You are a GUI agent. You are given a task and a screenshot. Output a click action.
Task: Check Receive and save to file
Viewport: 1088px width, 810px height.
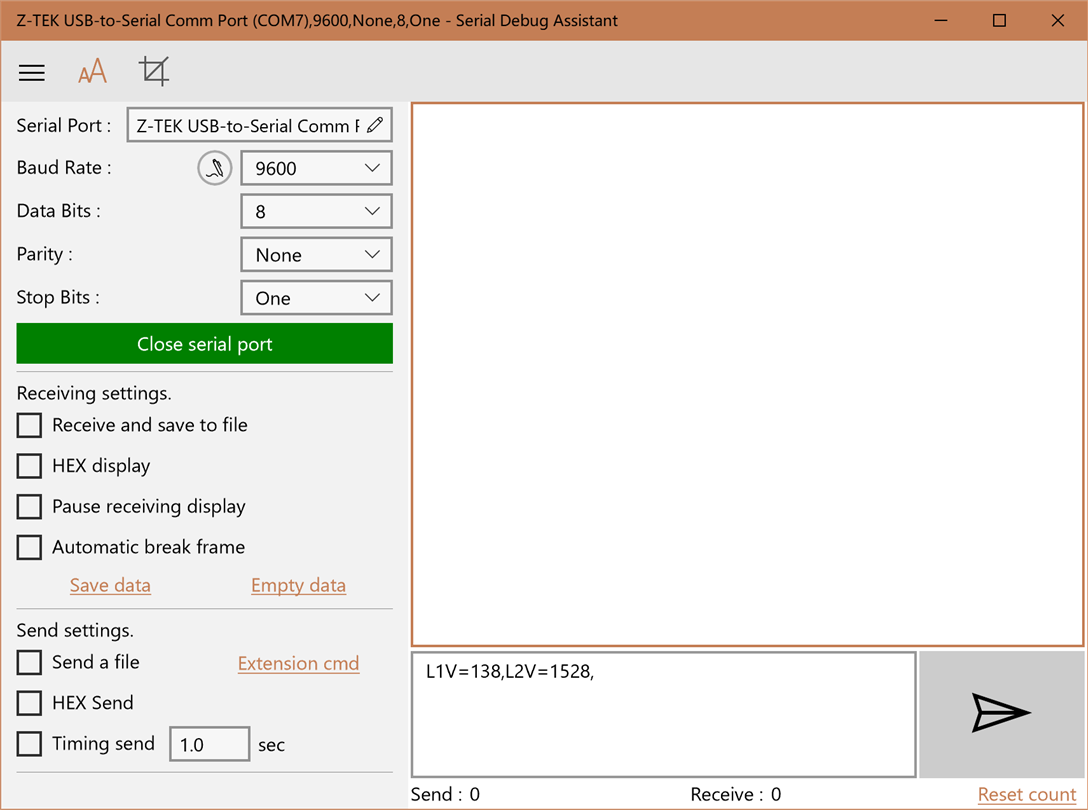29,425
